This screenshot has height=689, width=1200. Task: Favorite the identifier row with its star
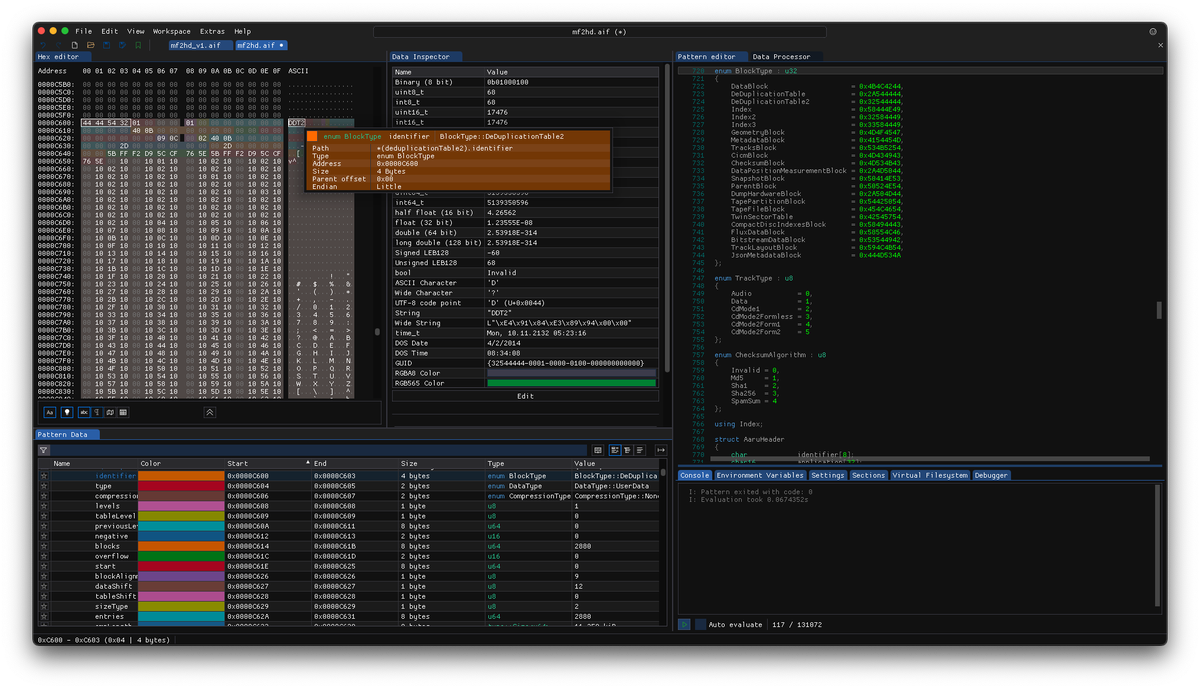[44, 476]
